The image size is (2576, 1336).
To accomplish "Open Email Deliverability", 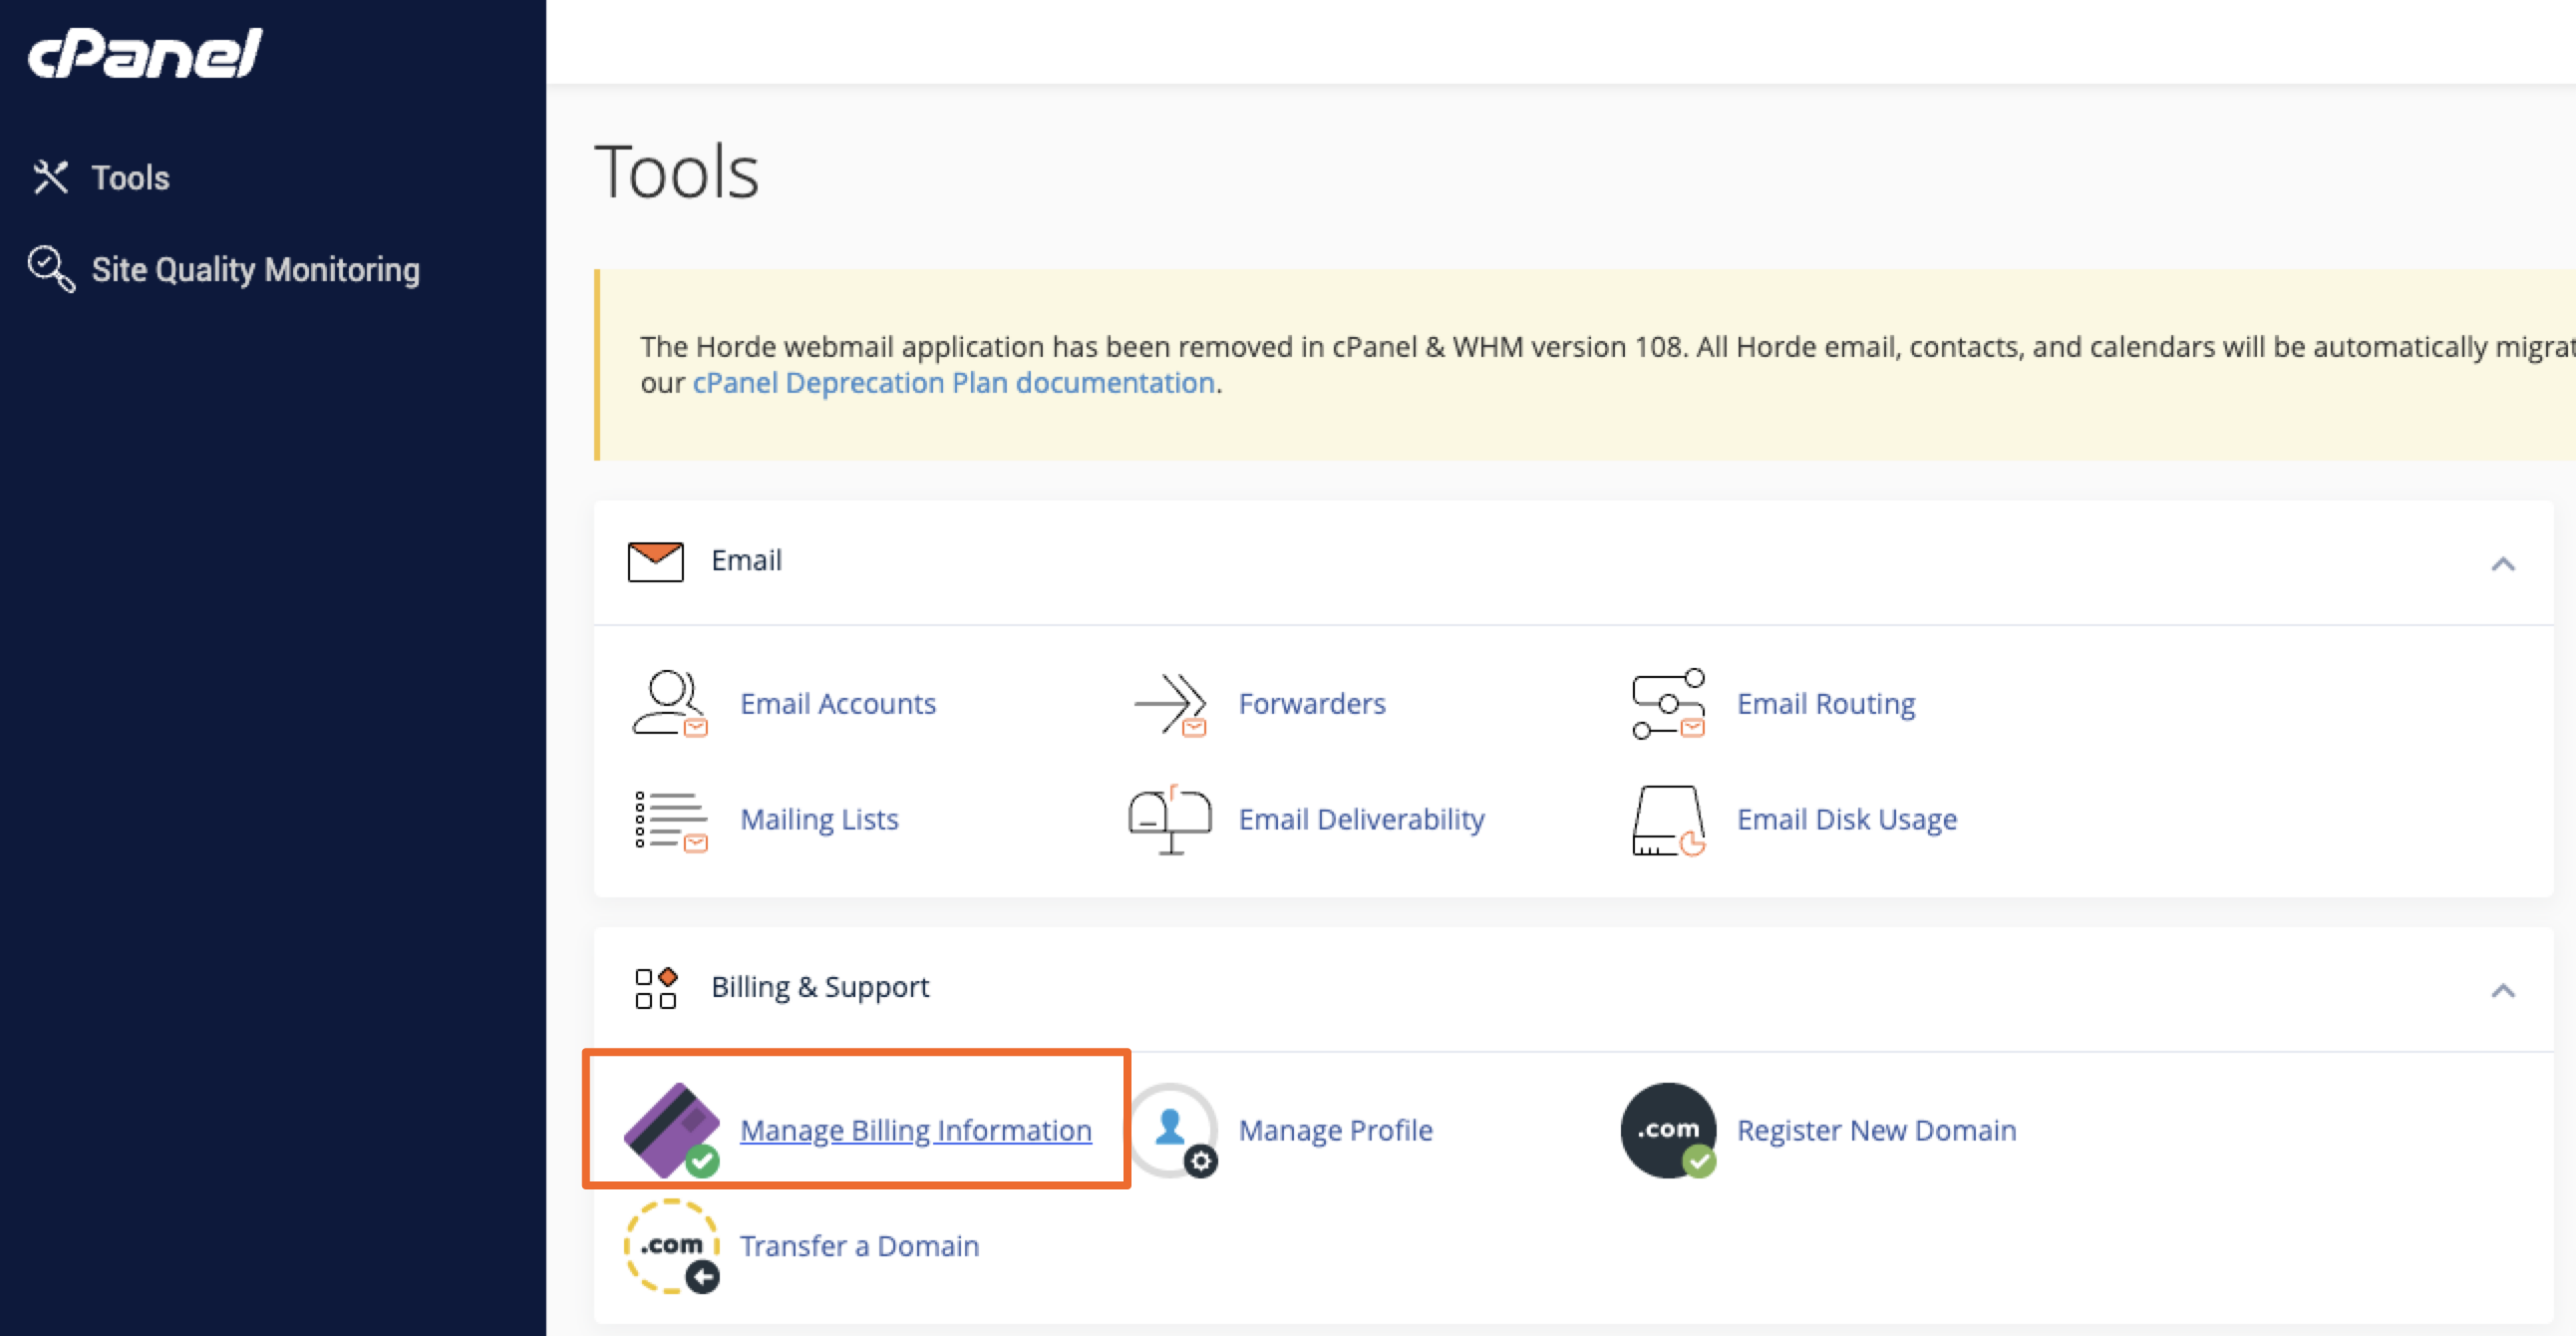I will 1361,820.
